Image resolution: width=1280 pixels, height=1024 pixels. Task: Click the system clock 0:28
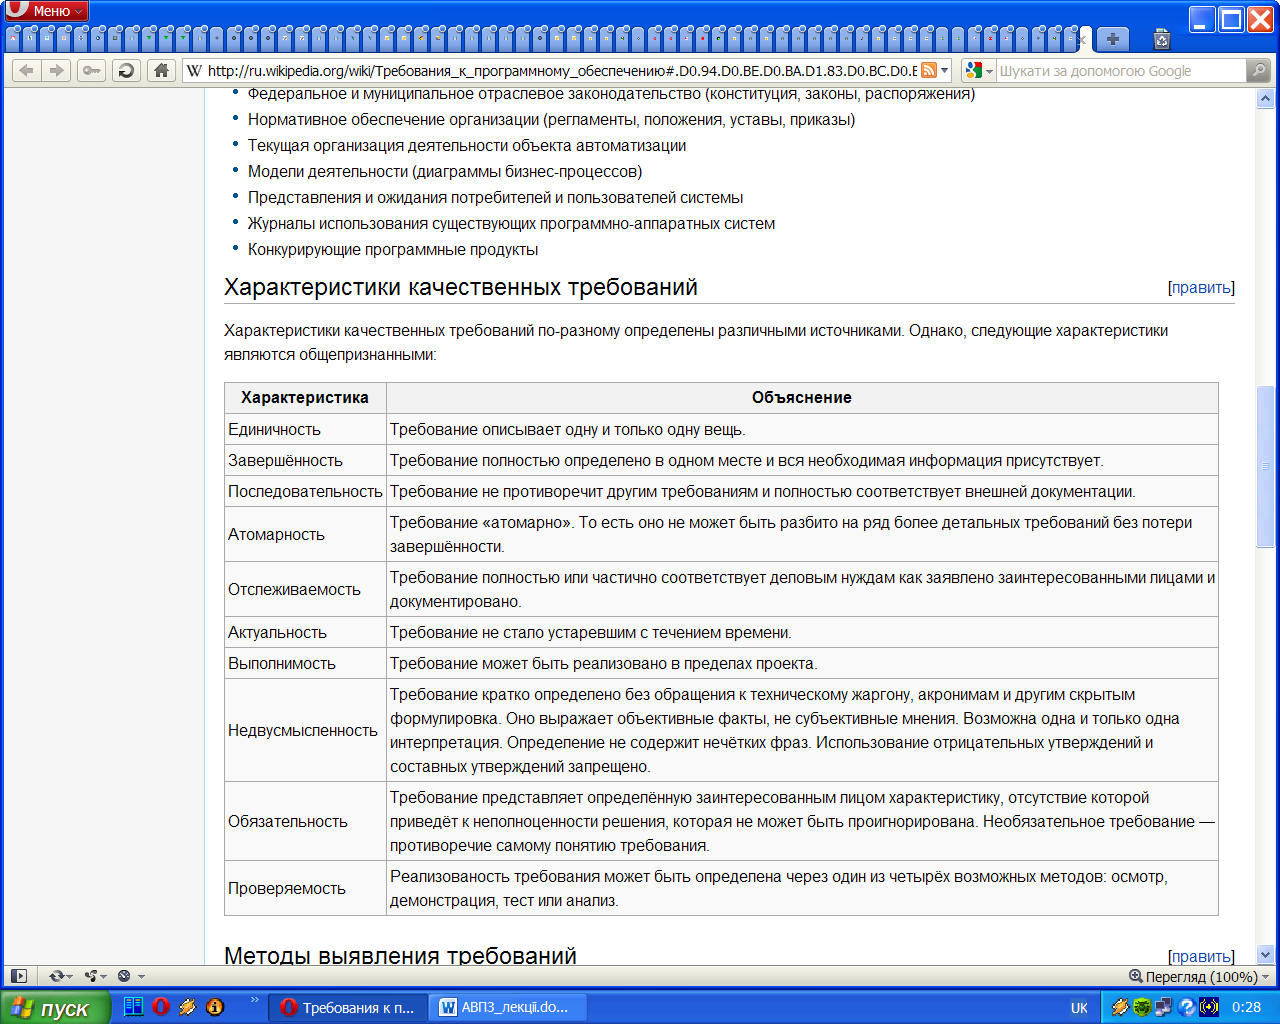click(1247, 1008)
